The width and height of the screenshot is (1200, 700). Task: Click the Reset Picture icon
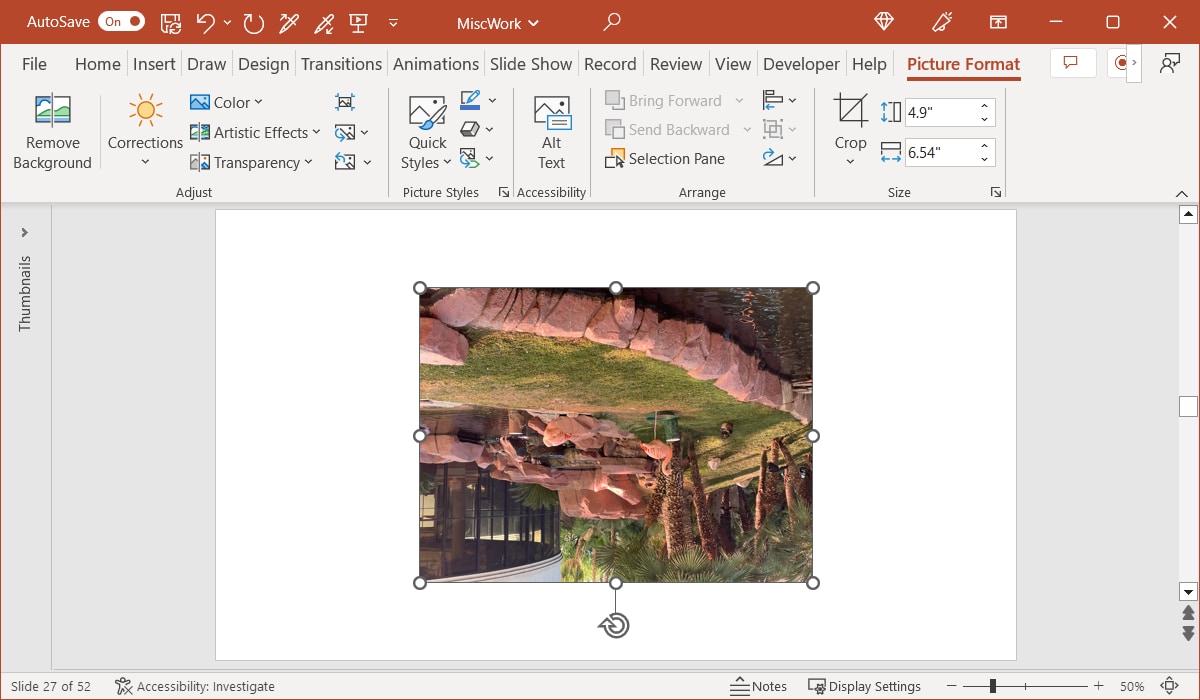click(345, 162)
